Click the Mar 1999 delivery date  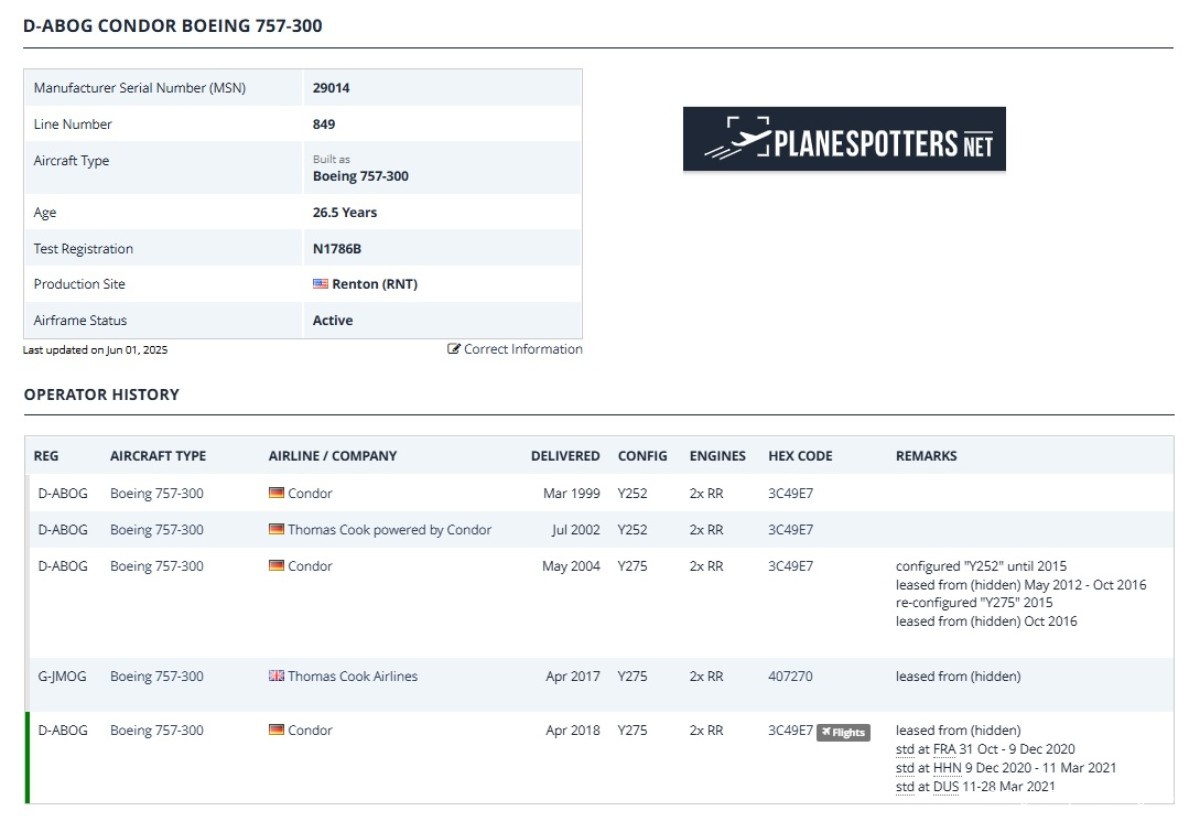[572, 493]
